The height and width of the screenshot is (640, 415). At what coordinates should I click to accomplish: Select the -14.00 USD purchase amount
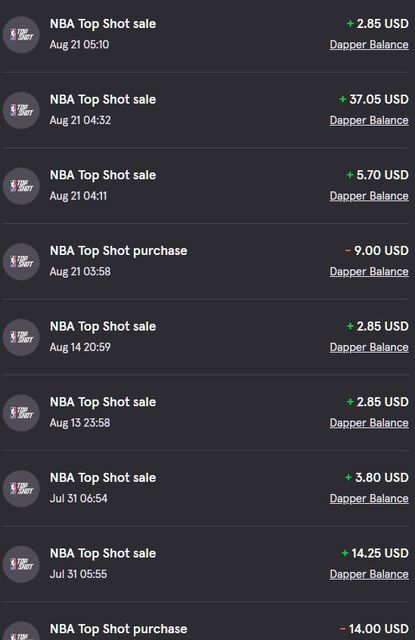click(374, 629)
